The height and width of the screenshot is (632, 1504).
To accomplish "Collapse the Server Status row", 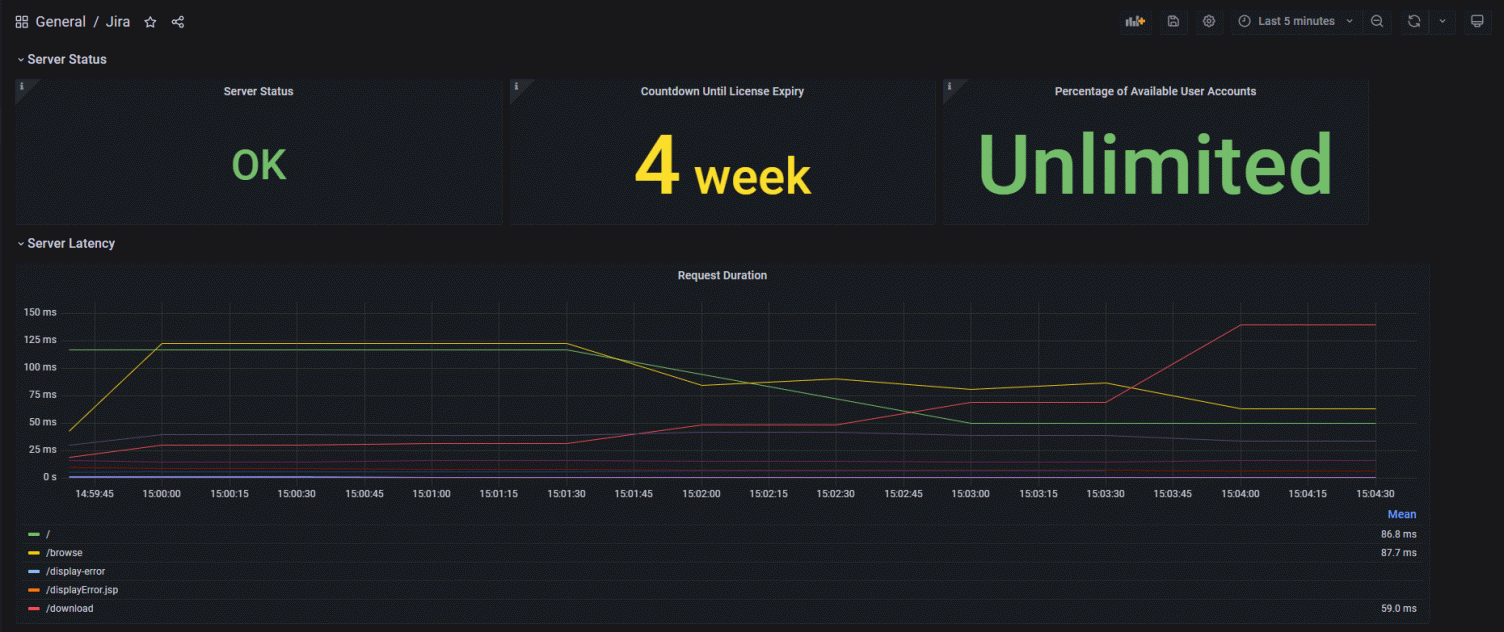I will click(62, 59).
